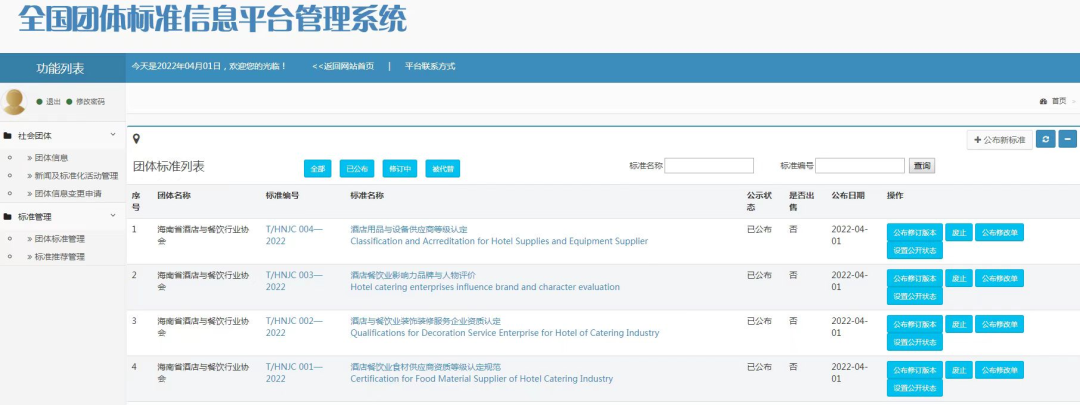Click 公布修订版本 for T/HNJC 001
The height and width of the screenshot is (405, 1080).
click(915, 370)
